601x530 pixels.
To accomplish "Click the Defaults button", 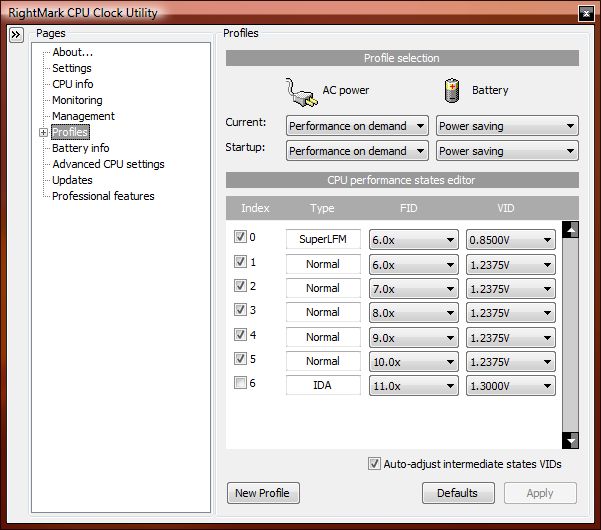I will (x=458, y=493).
